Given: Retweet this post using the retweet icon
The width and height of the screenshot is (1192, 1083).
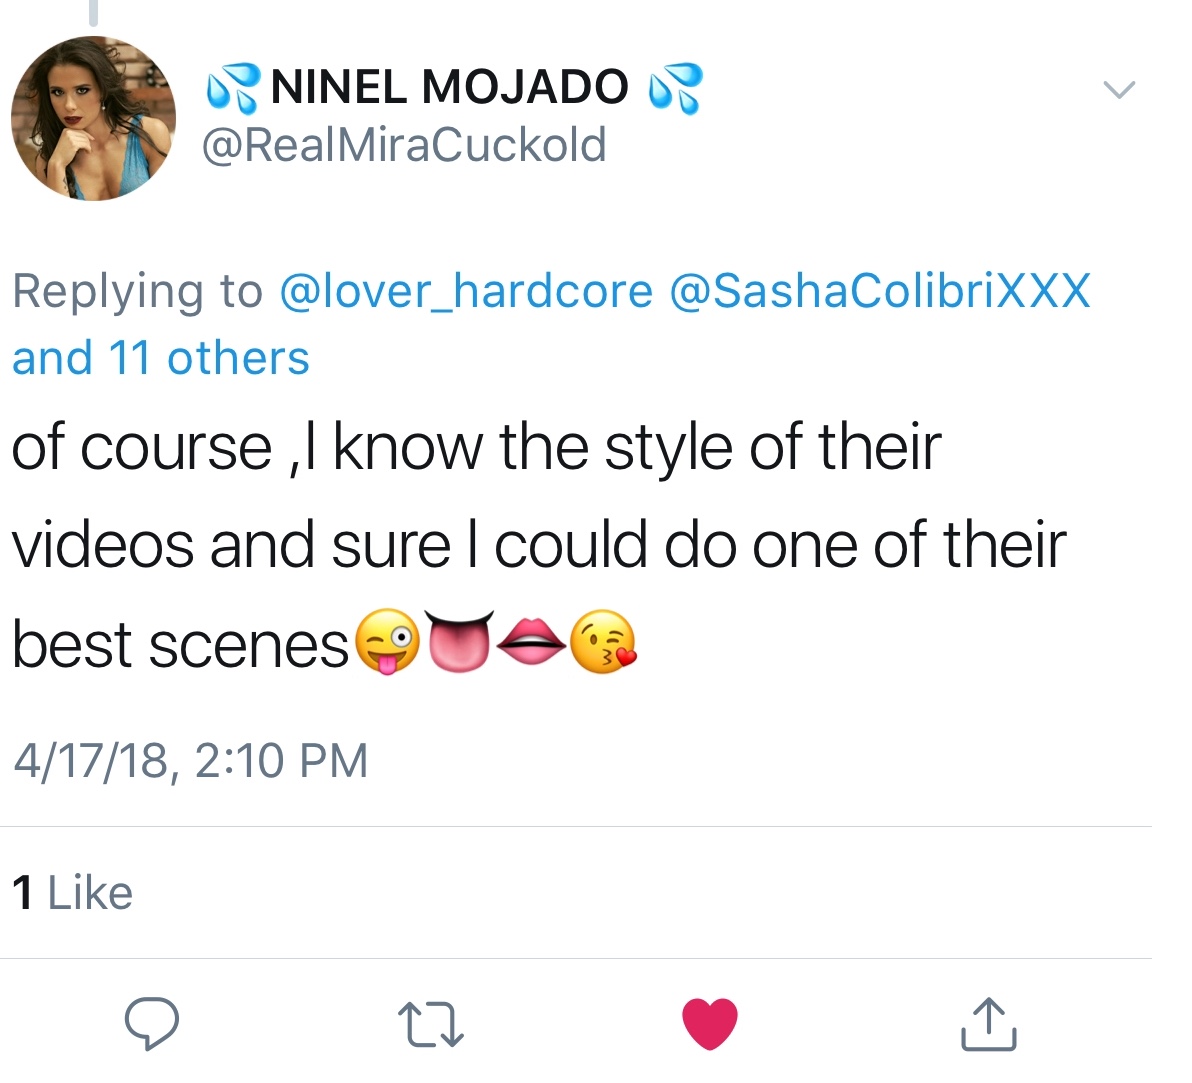Looking at the screenshot, I should pyautogui.click(x=431, y=1025).
